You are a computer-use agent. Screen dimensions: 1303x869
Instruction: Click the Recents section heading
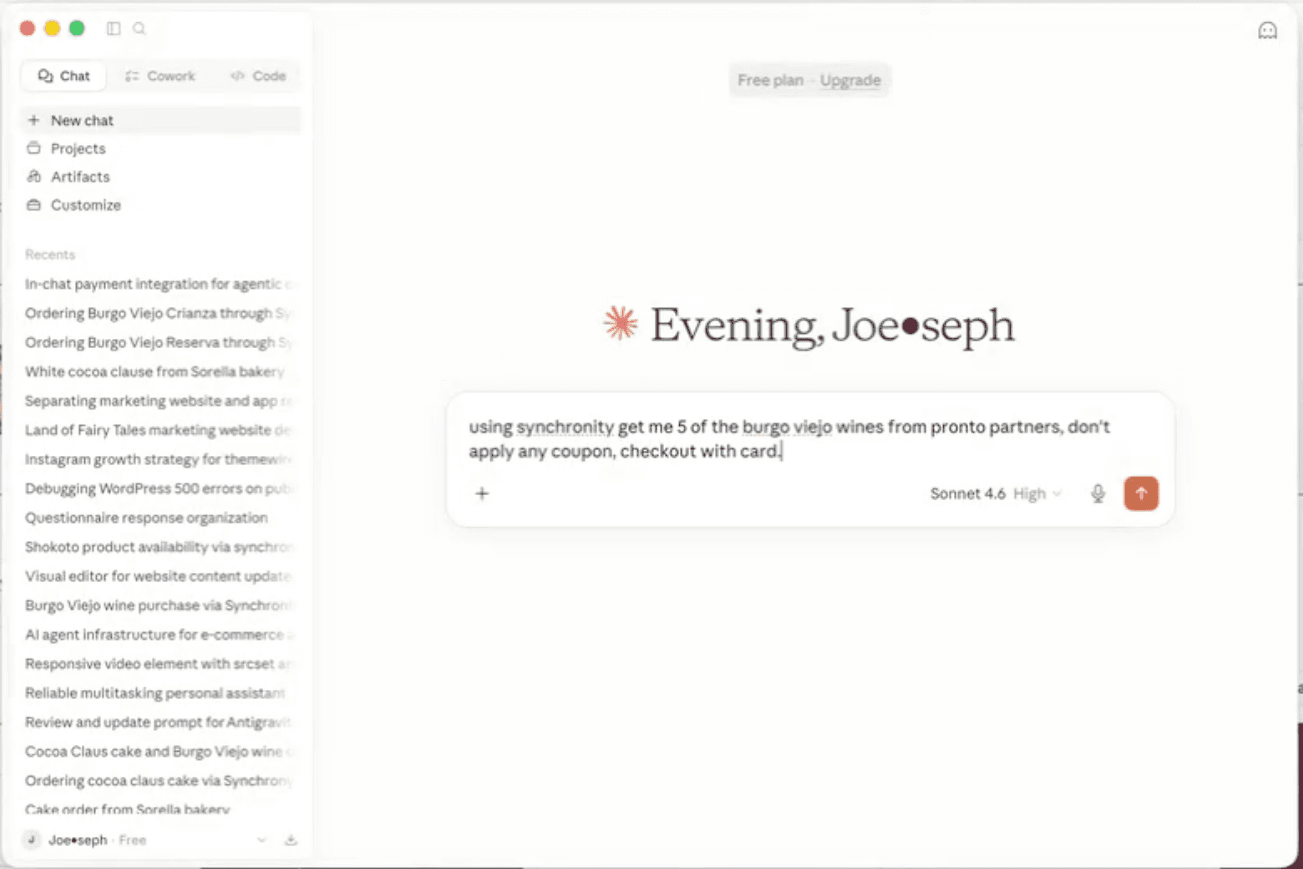point(50,255)
